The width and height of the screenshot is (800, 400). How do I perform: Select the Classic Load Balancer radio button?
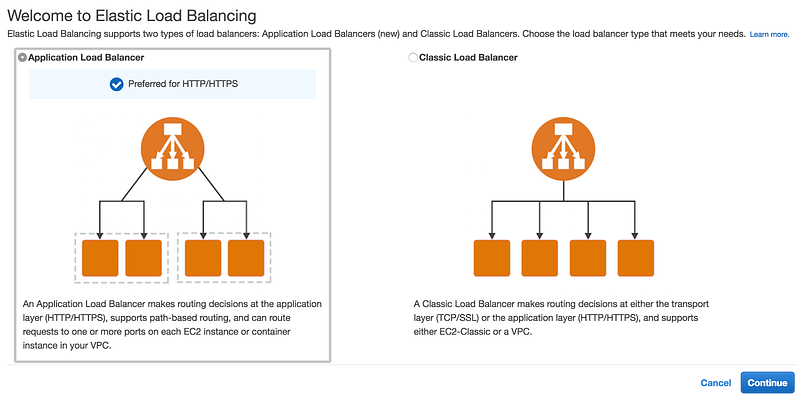click(x=413, y=58)
